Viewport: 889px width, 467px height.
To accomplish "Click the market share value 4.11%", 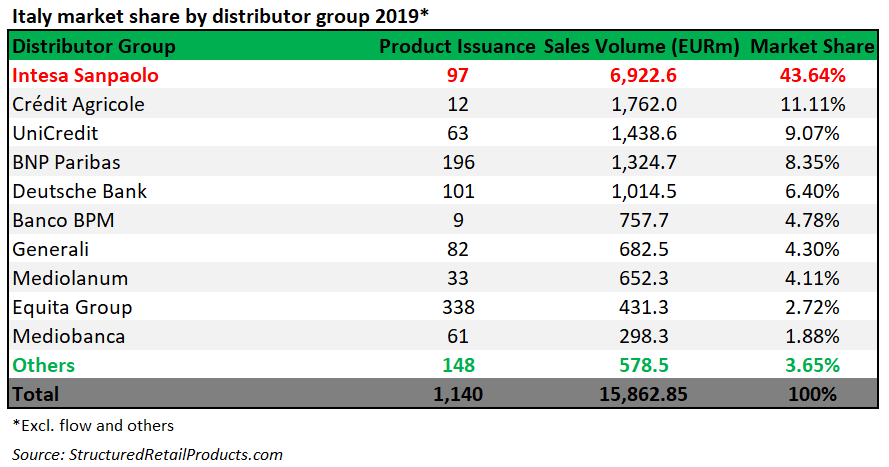I will (x=812, y=278).
